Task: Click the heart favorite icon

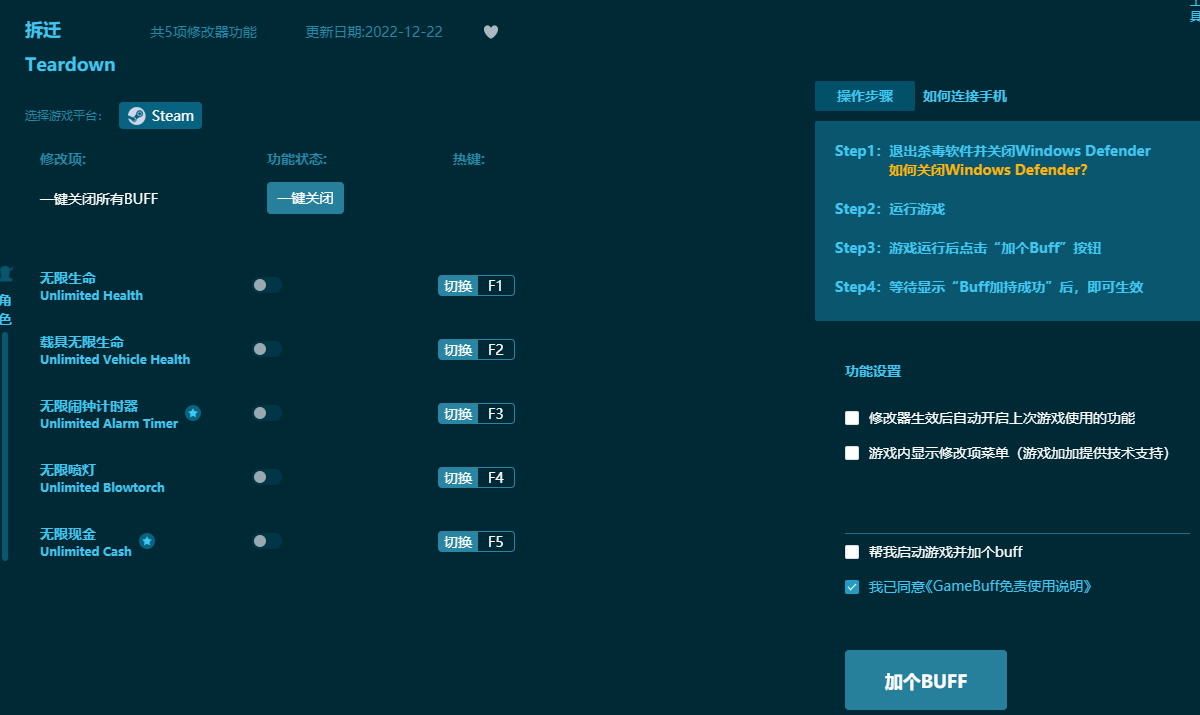Action: (491, 32)
